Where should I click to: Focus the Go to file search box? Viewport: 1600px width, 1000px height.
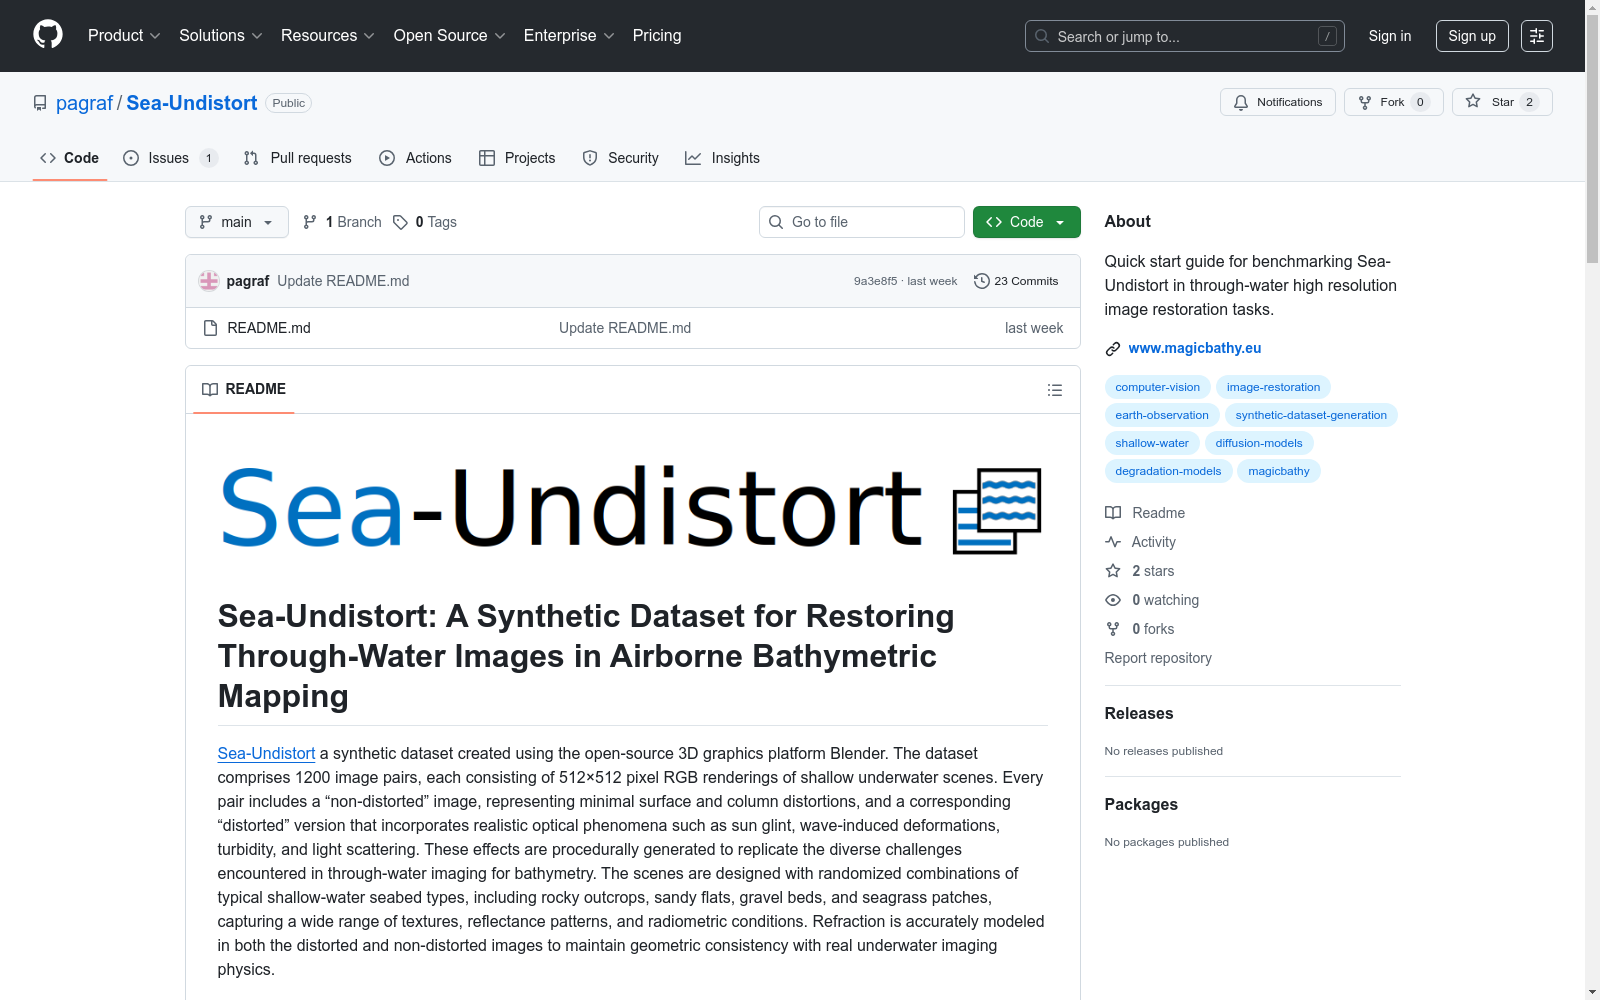(862, 222)
